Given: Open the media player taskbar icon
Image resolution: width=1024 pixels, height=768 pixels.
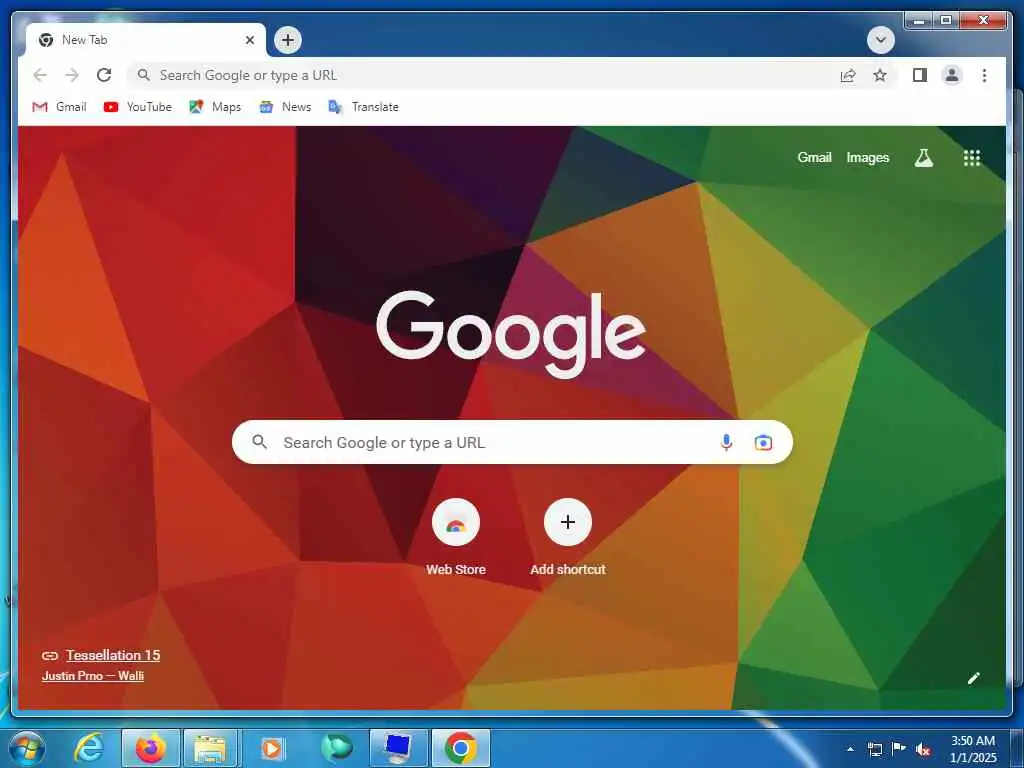Looking at the screenshot, I should coord(272,748).
